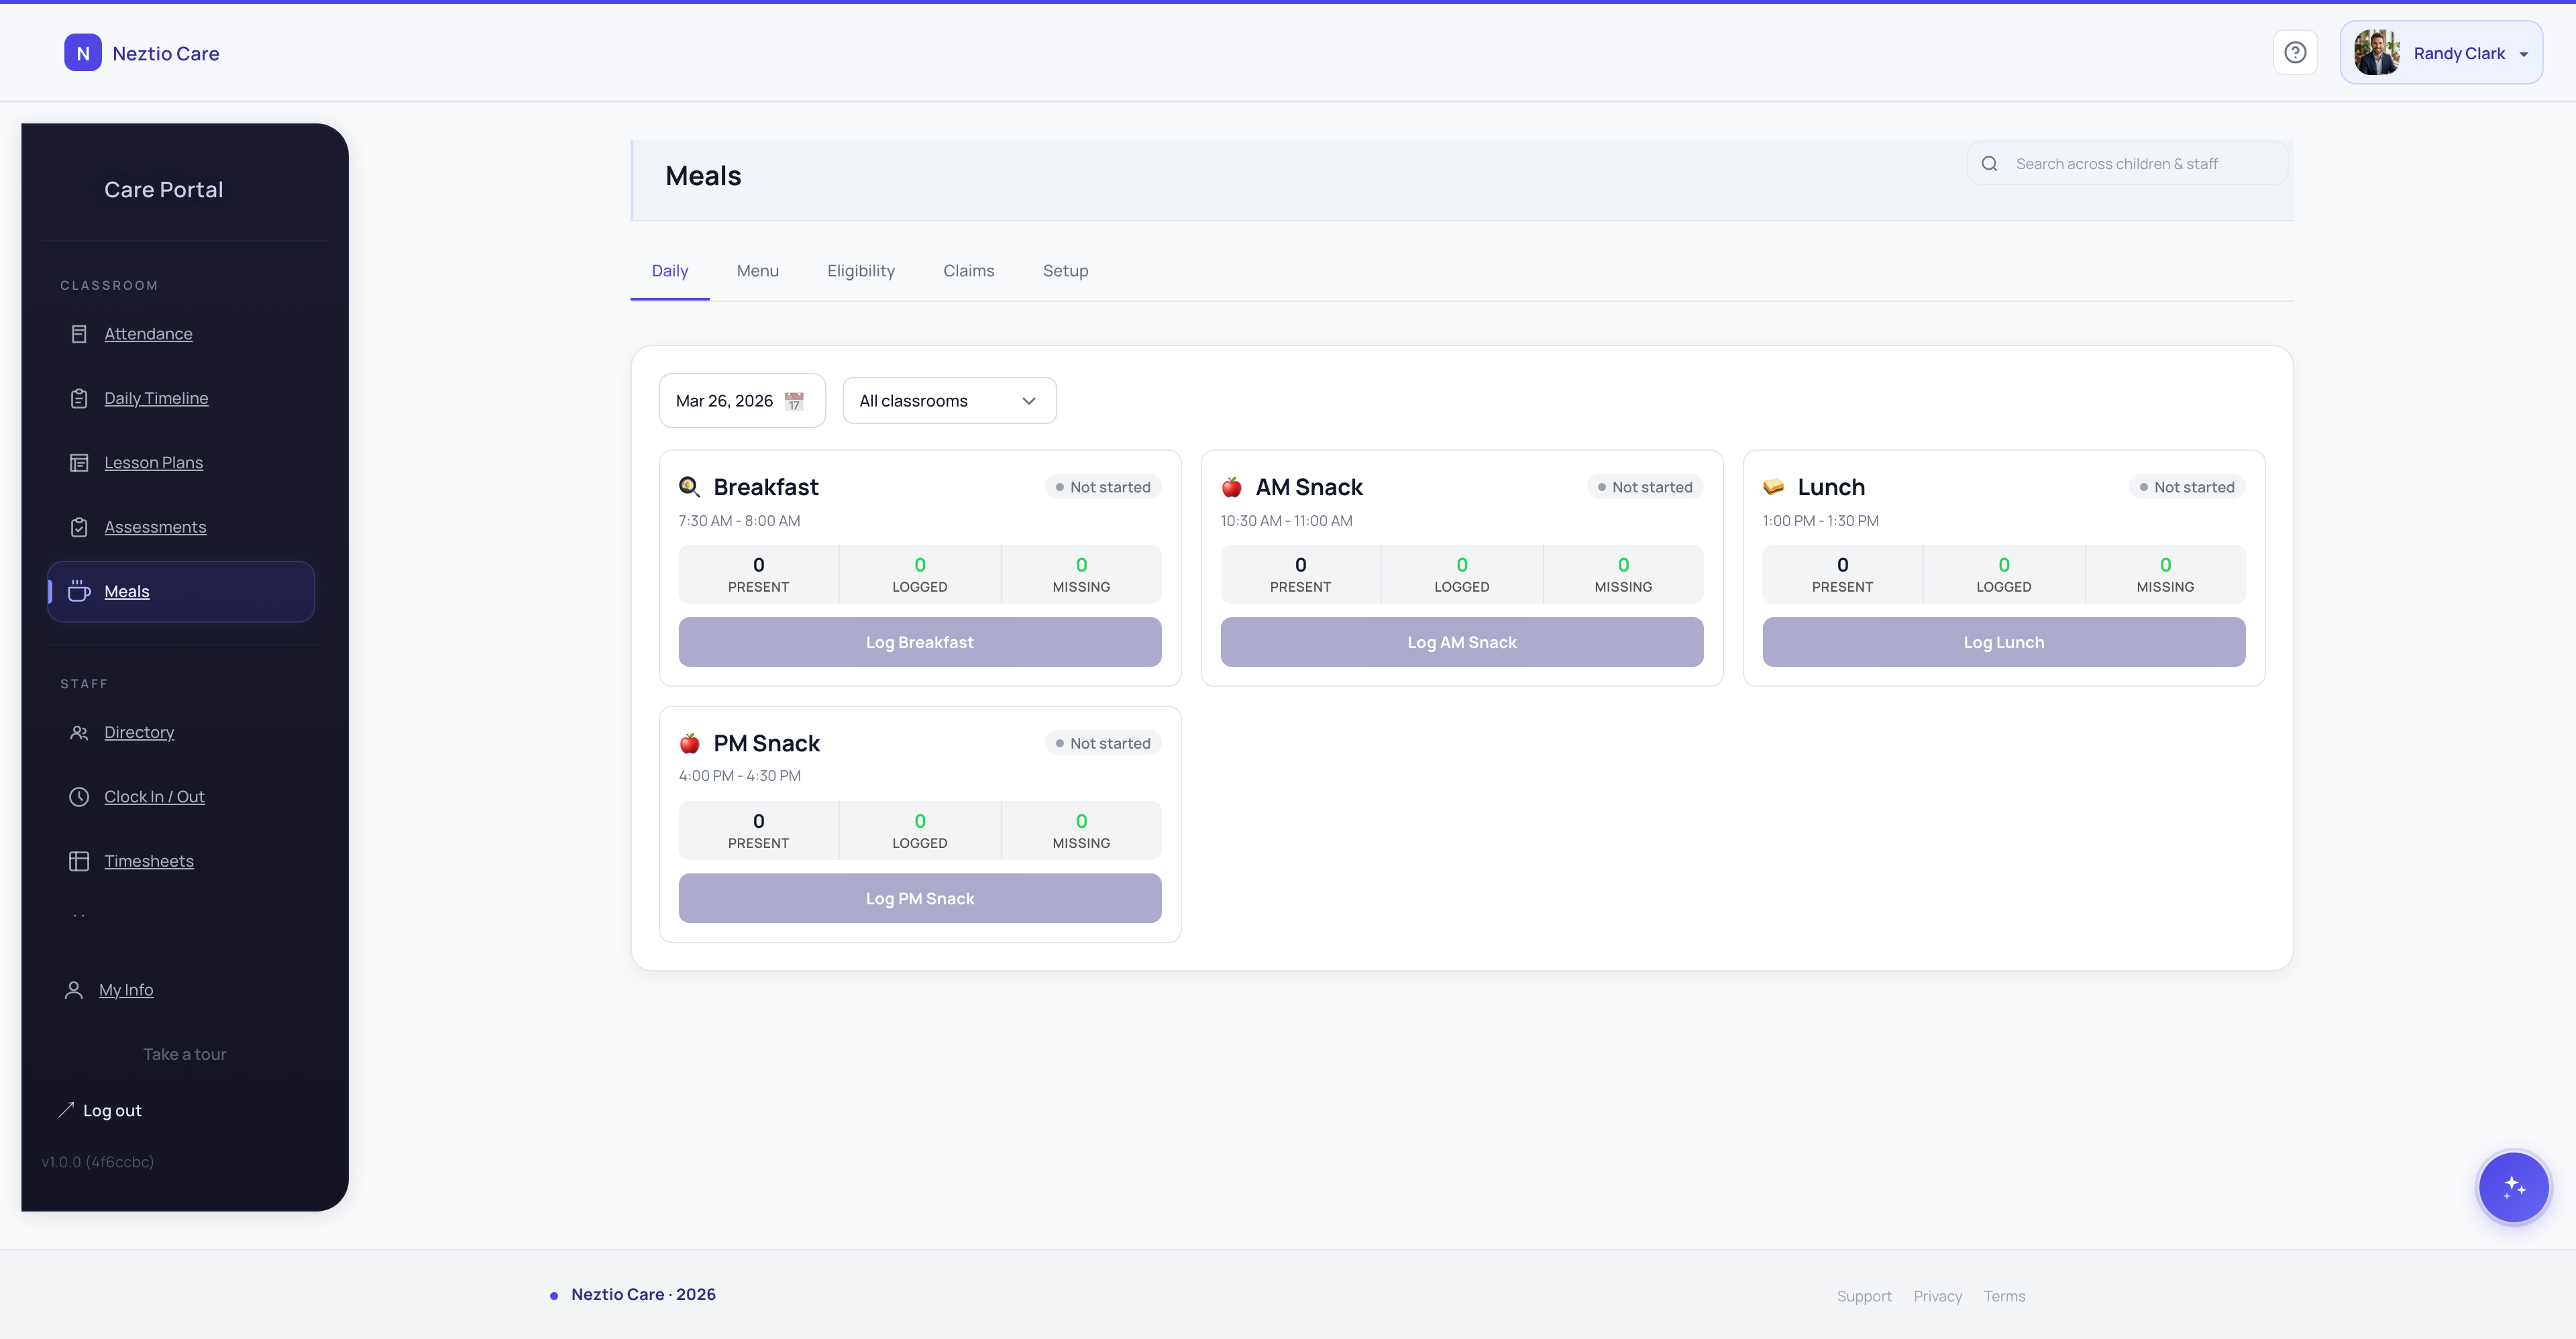Click the Timesheets grid icon
This screenshot has height=1339, width=2576.
[x=80, y=860]
